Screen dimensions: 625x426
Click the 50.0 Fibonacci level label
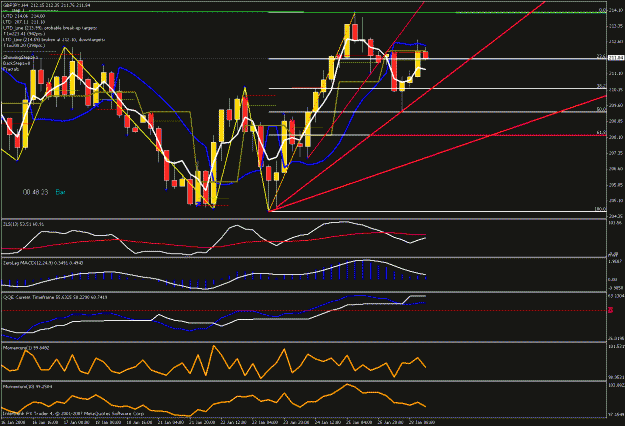tap(601, 109)
